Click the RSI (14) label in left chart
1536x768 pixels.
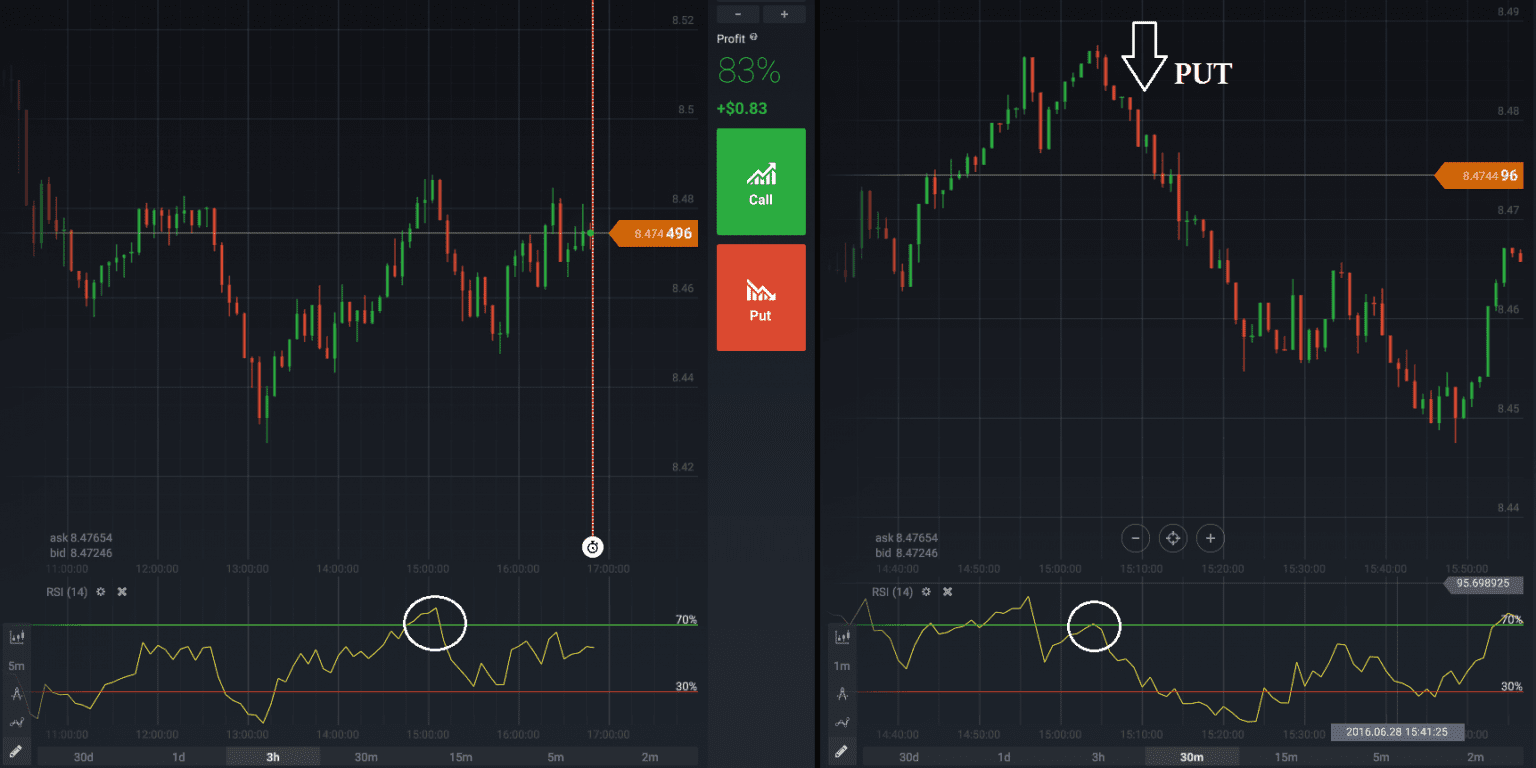pyautogui.click(x=67, y=592)
